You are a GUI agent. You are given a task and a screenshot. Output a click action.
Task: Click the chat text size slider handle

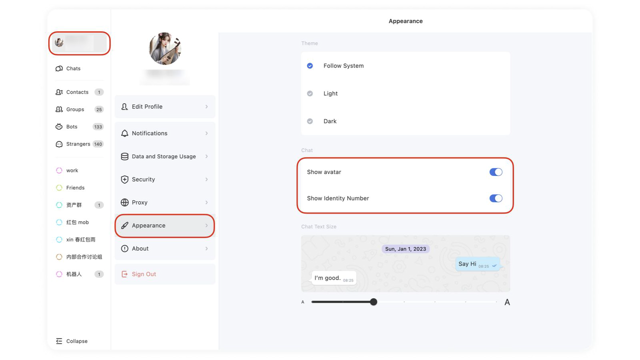(x=373, y=302)
